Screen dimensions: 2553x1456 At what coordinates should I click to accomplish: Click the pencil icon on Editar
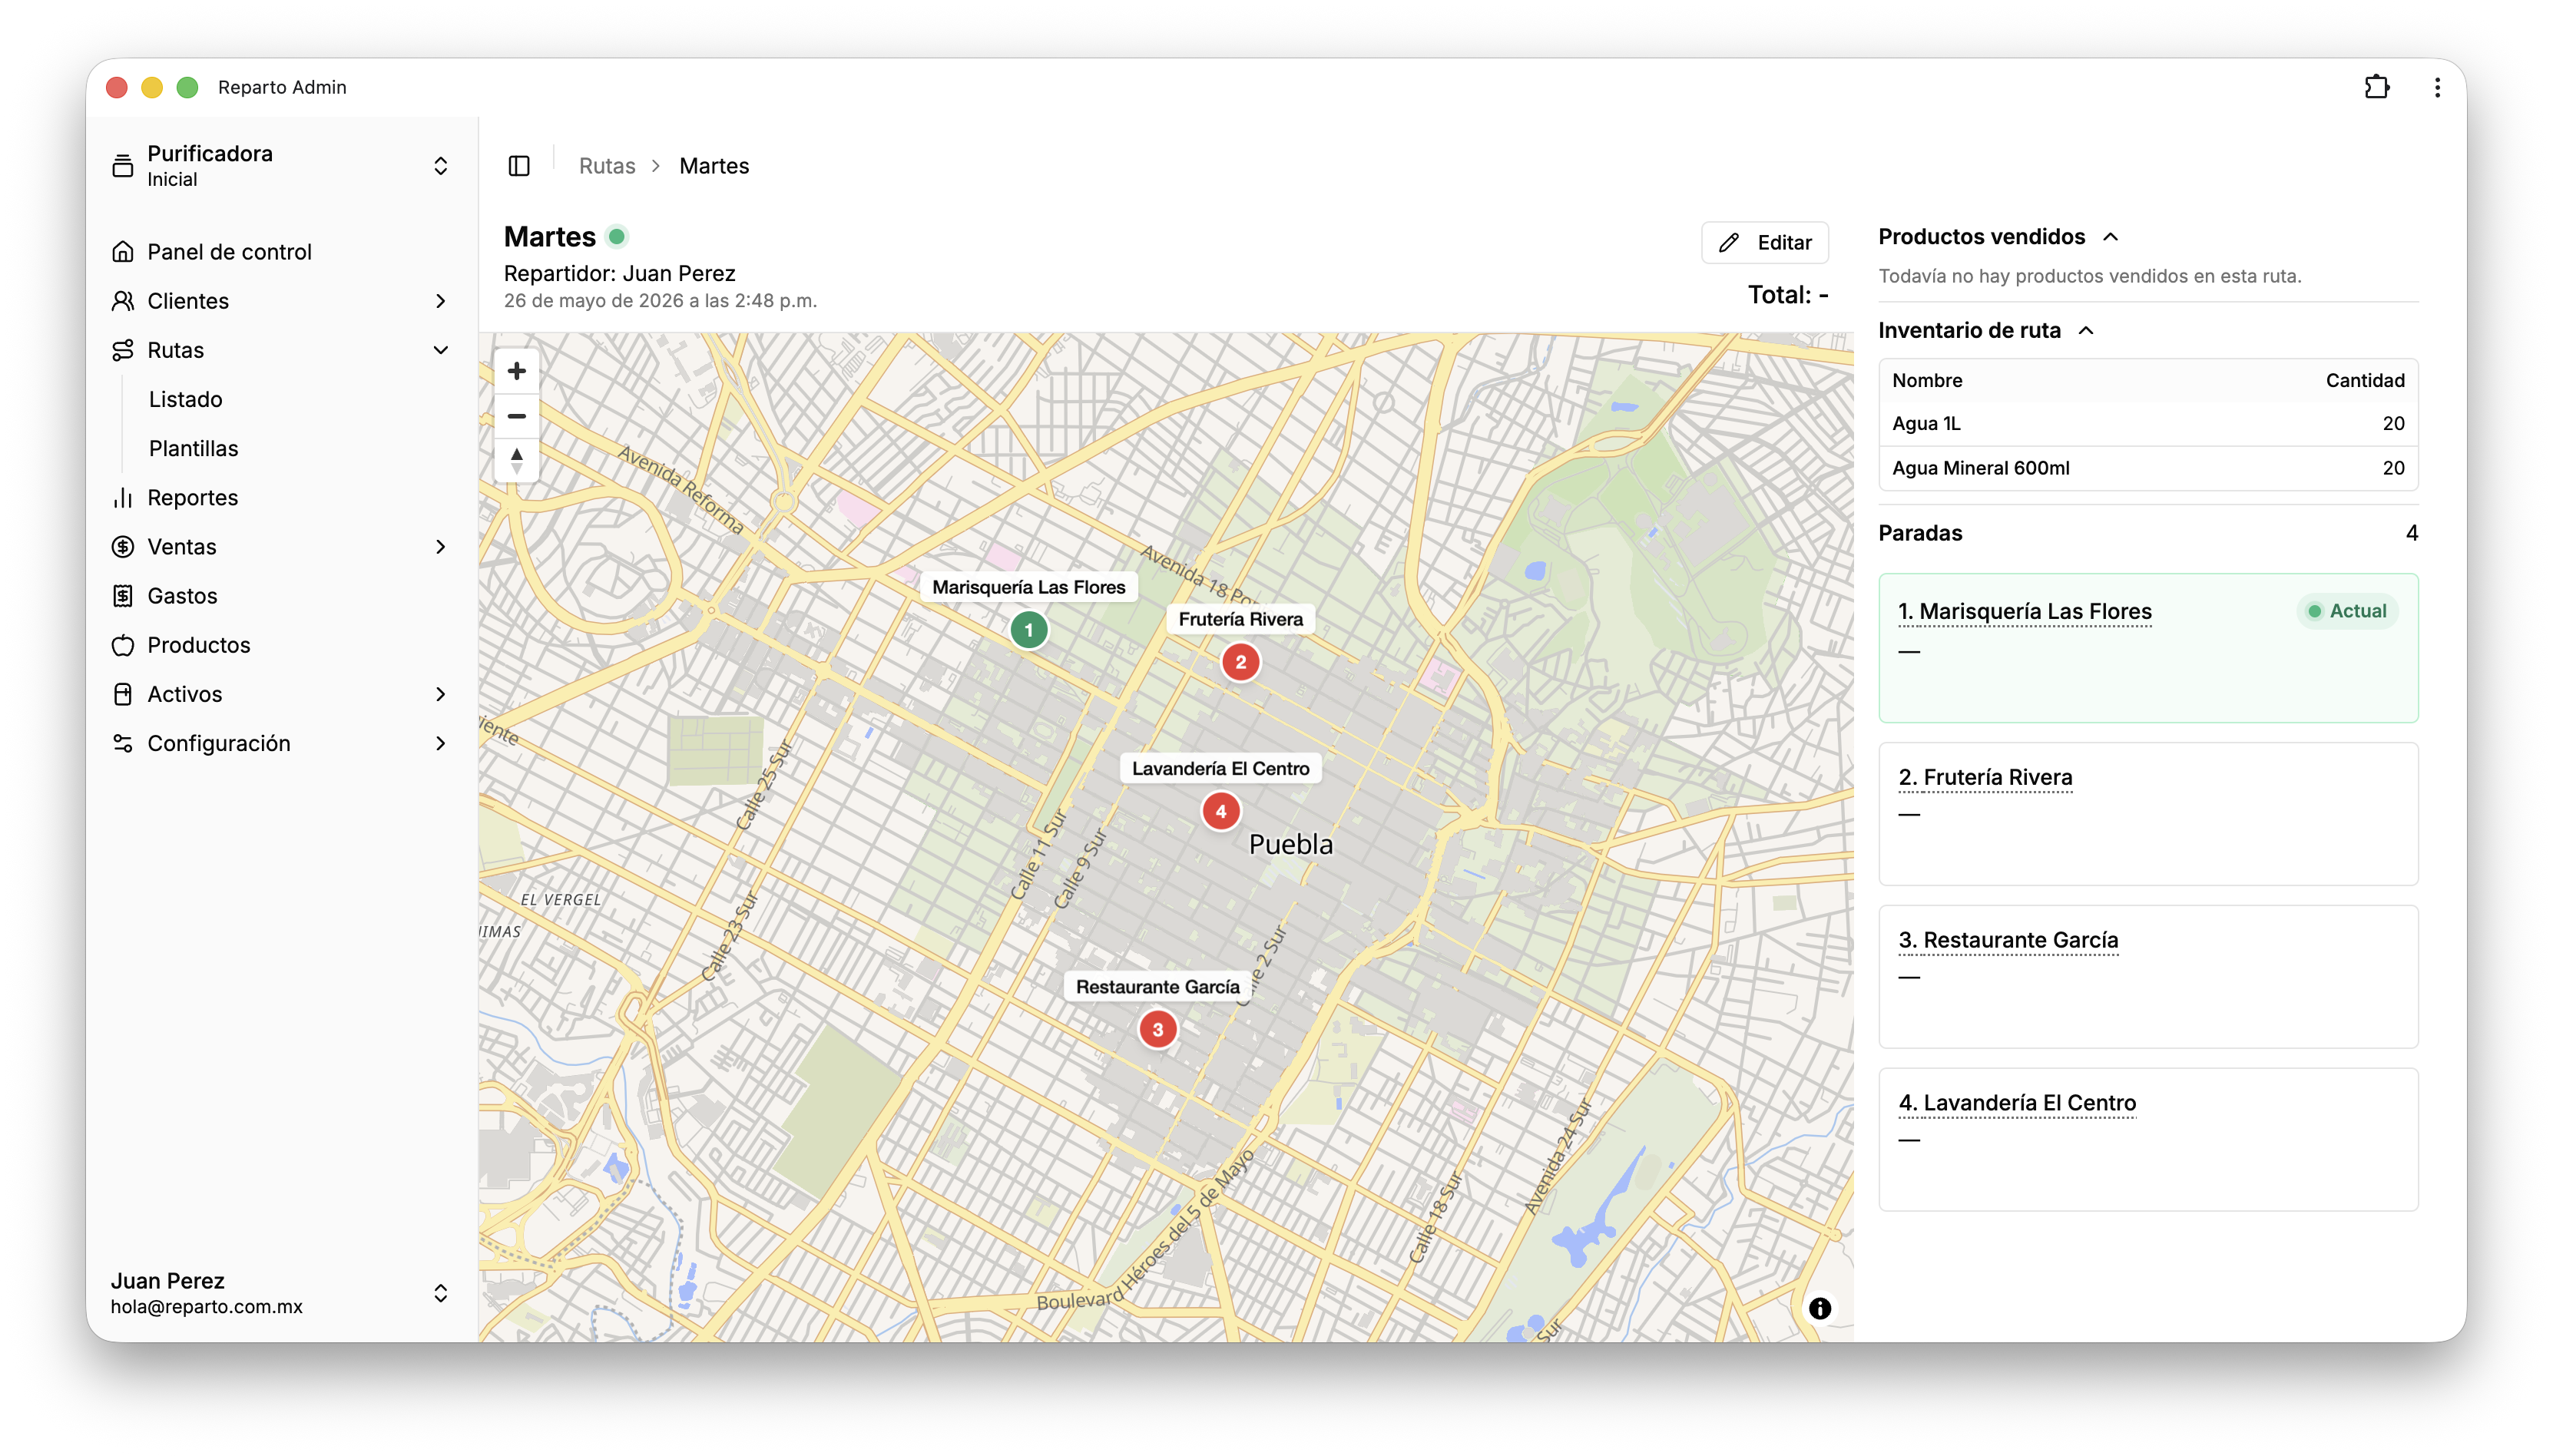point(1728,243)
